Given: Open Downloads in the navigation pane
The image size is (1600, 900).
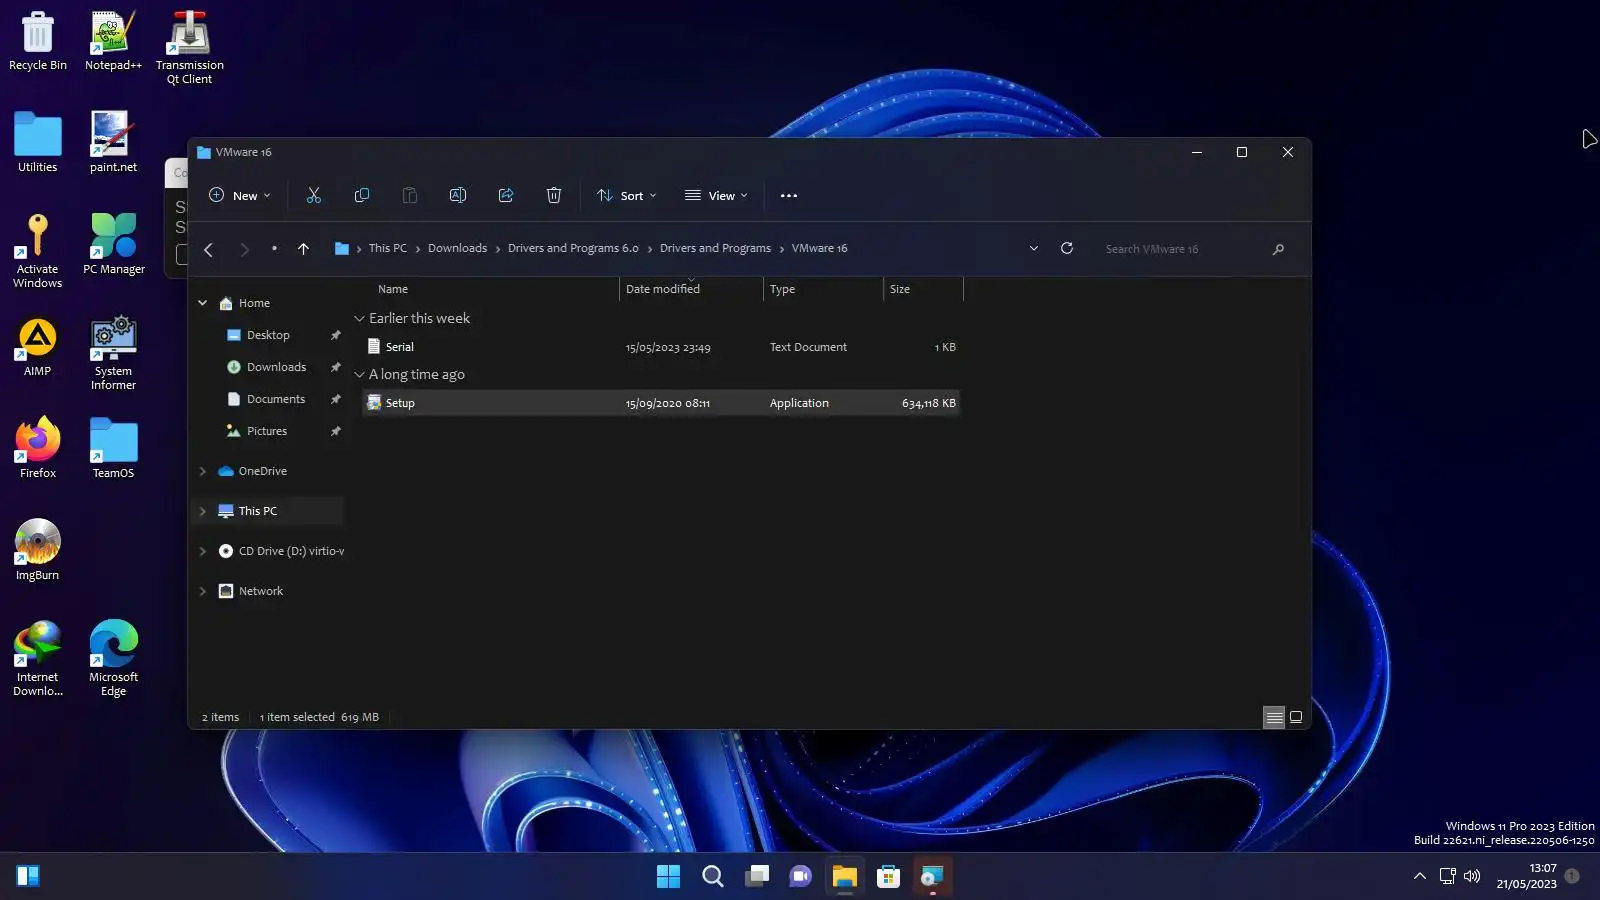Looking at the screenshot, I should coord(277,367).
